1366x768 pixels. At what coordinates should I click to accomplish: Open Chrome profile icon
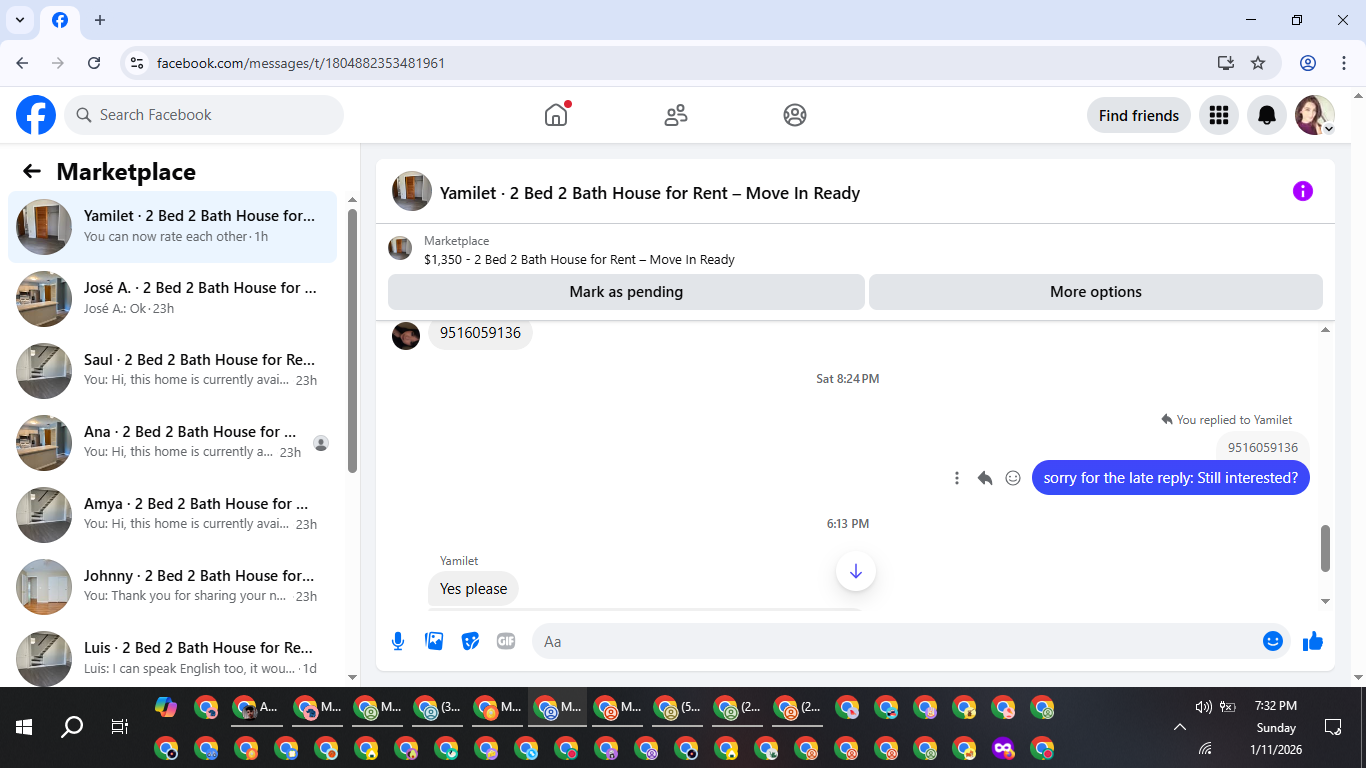point(1308,63)
